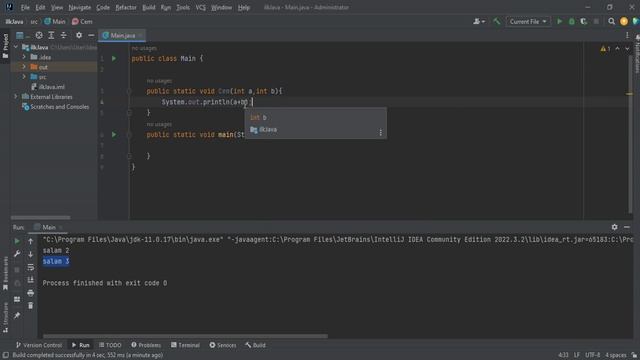
Task: Click Cem breadcrumb in navigation bar
Action: click(82, 22)
